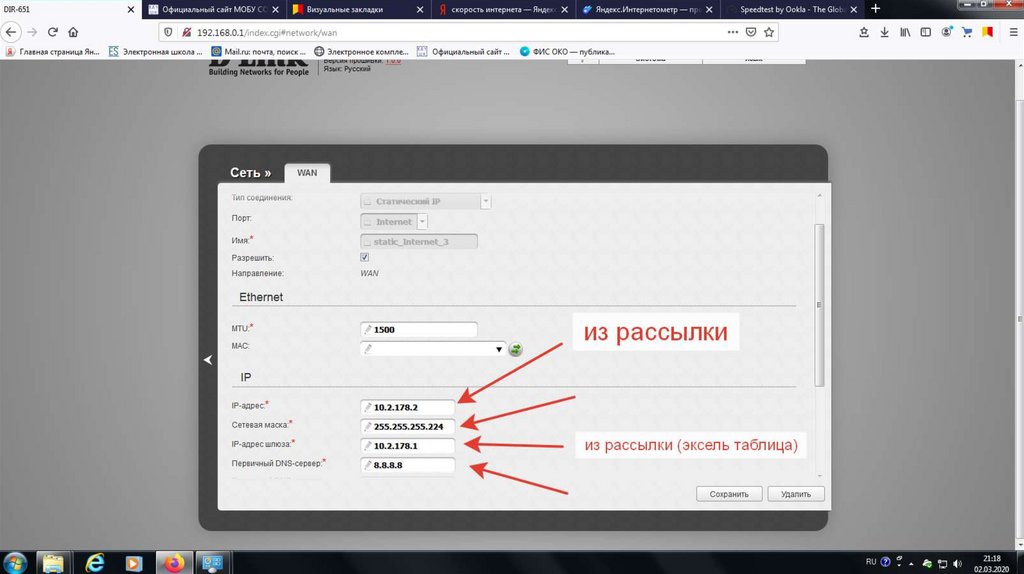The width and height of the screenshot is (1024, 574).
Task: Open the connection type dropdown (Статический IP)
Action: click(486, 201)
